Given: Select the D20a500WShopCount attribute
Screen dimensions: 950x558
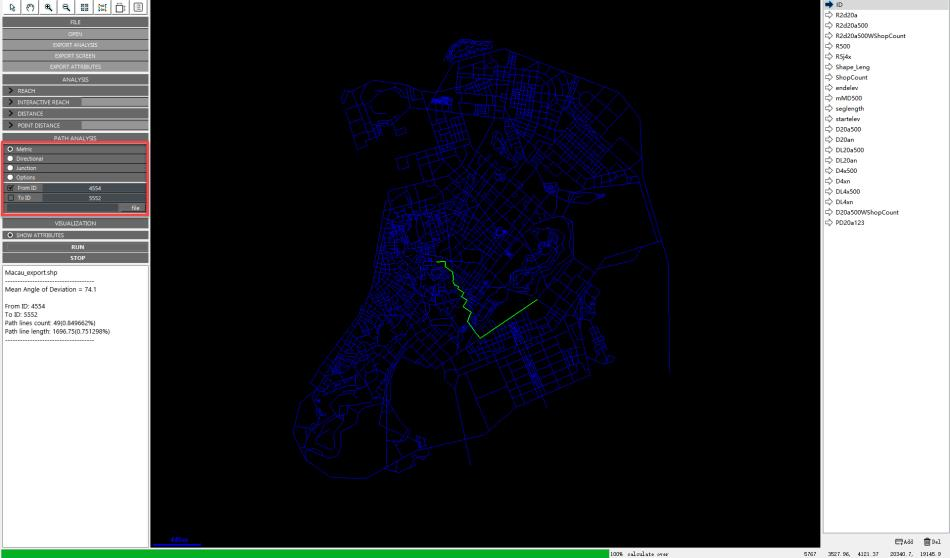Looking at the screenshot, I should (x=867, y=212).
